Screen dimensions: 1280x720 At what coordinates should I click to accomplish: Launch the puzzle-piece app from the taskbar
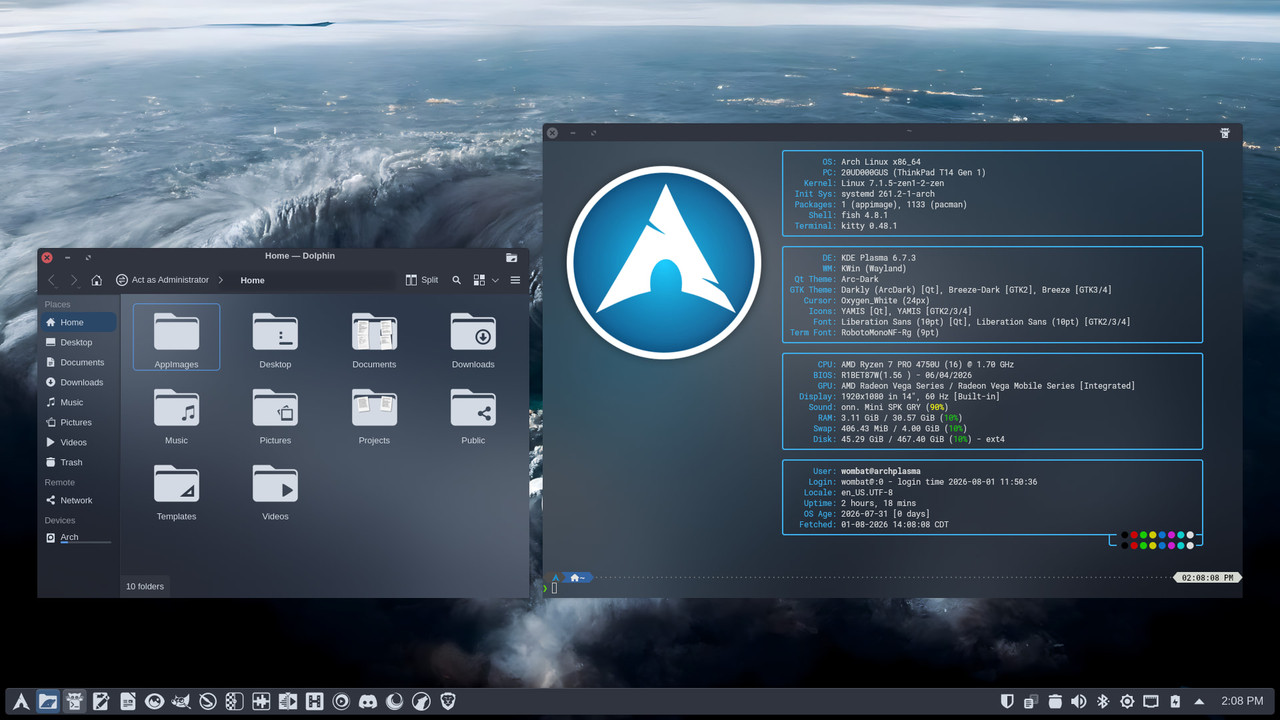click(261, 702)
